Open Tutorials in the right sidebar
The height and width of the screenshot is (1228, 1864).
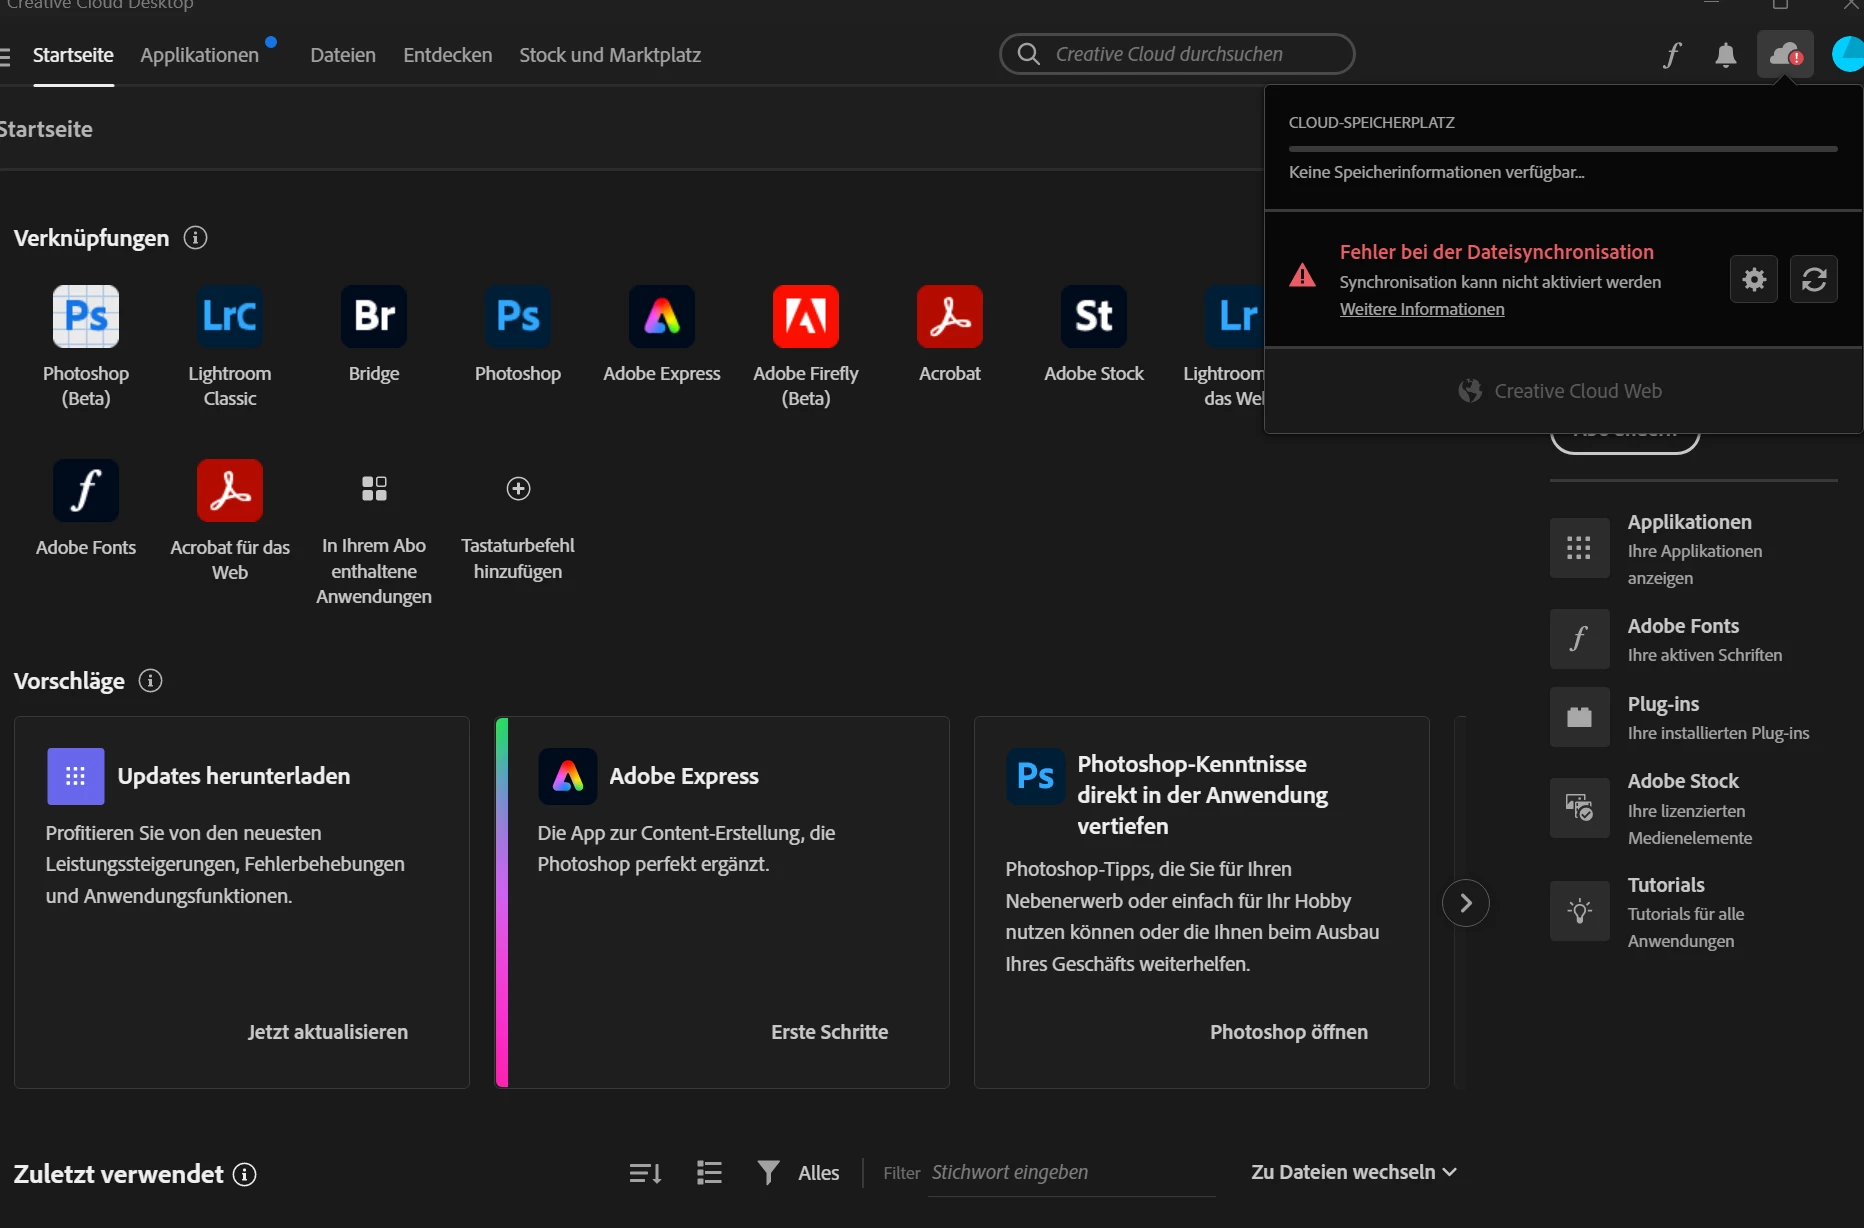[x=1692, y=911]
